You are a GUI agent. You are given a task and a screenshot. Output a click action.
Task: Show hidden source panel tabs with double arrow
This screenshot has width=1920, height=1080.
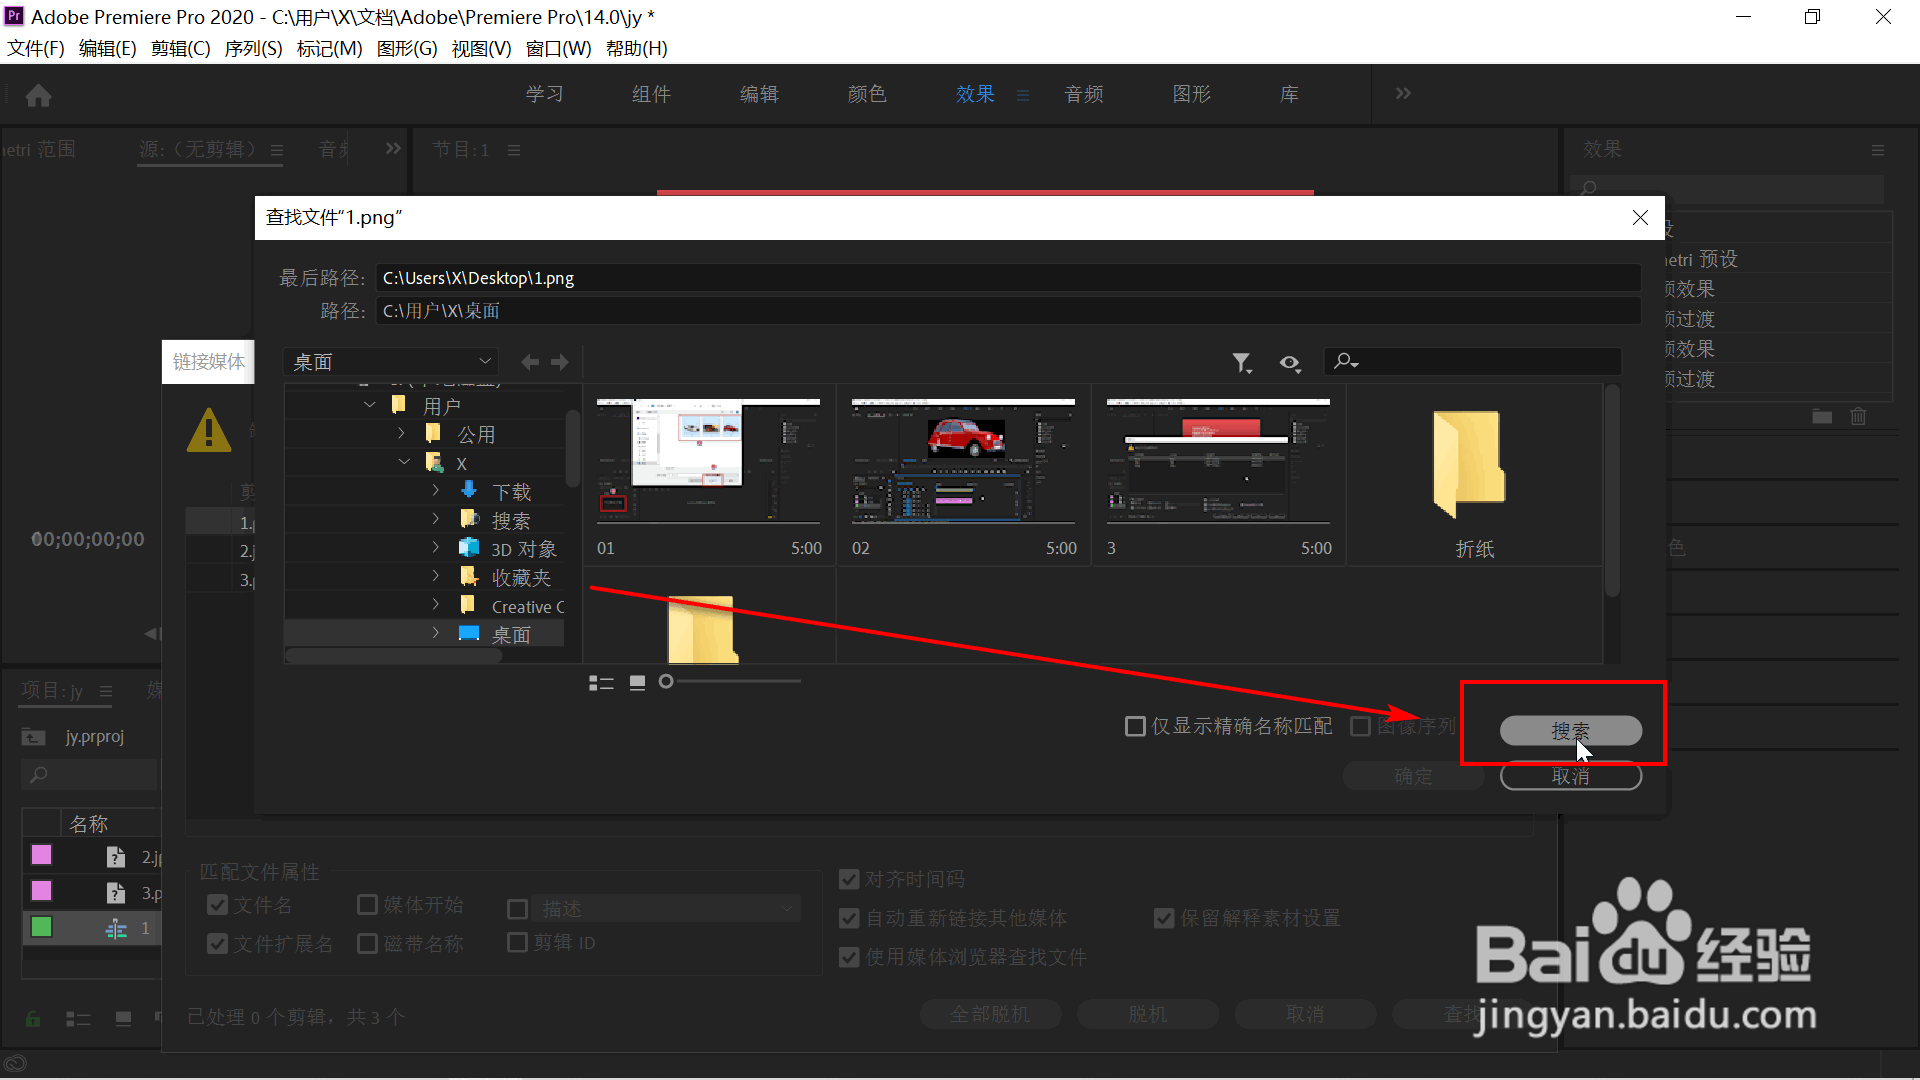coord(393,148)
